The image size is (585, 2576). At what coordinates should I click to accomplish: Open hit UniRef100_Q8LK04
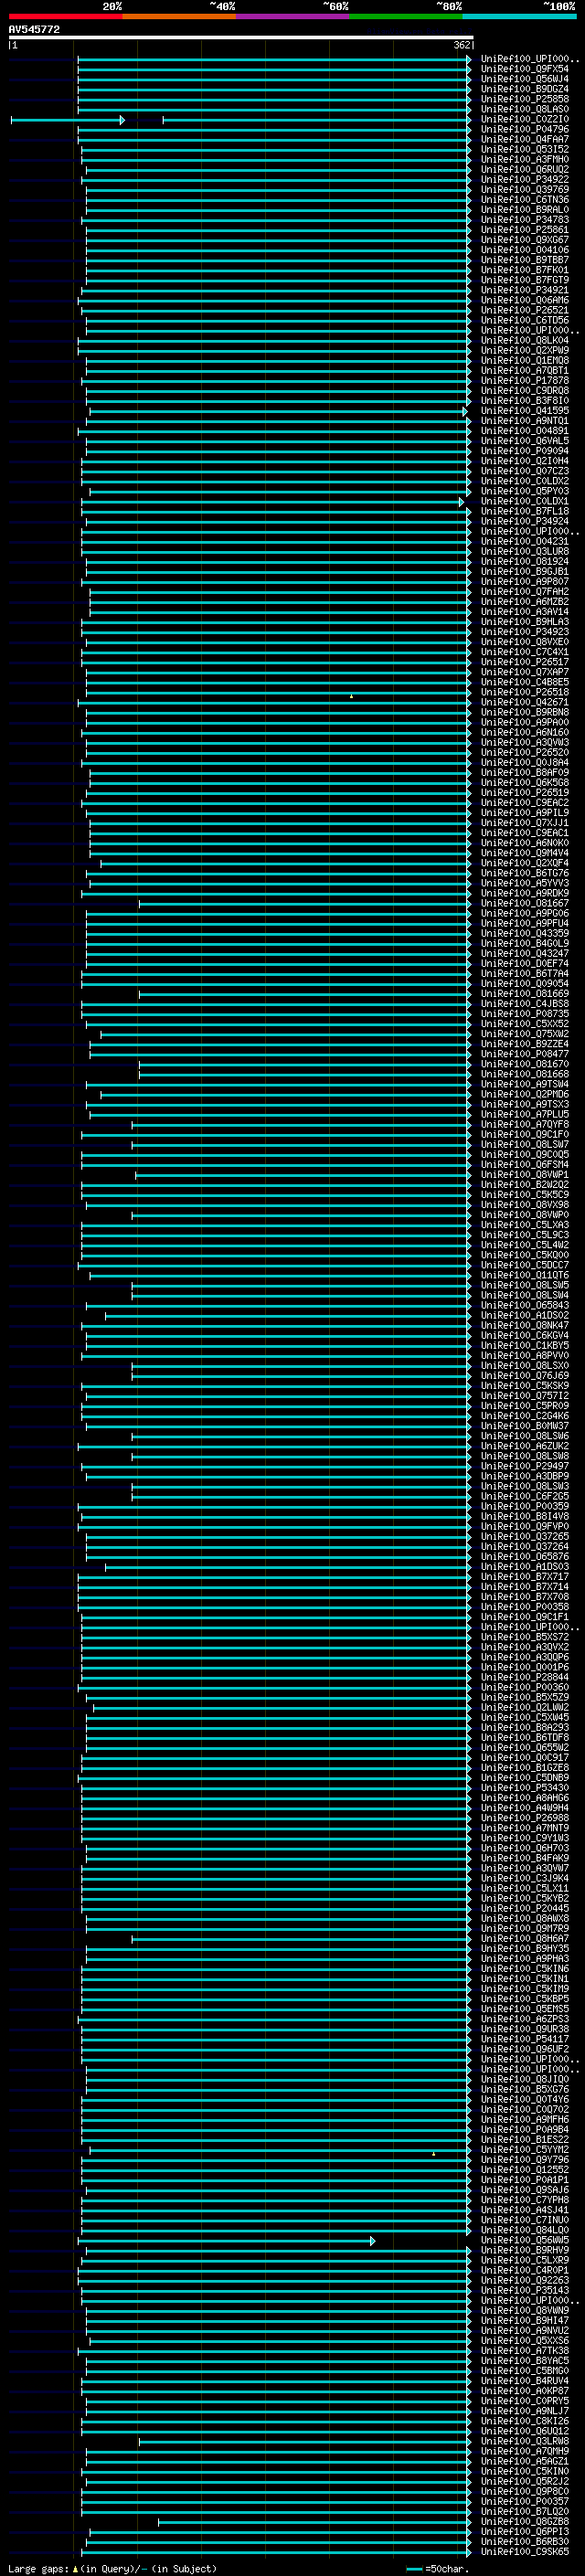[x=525, y=340]
